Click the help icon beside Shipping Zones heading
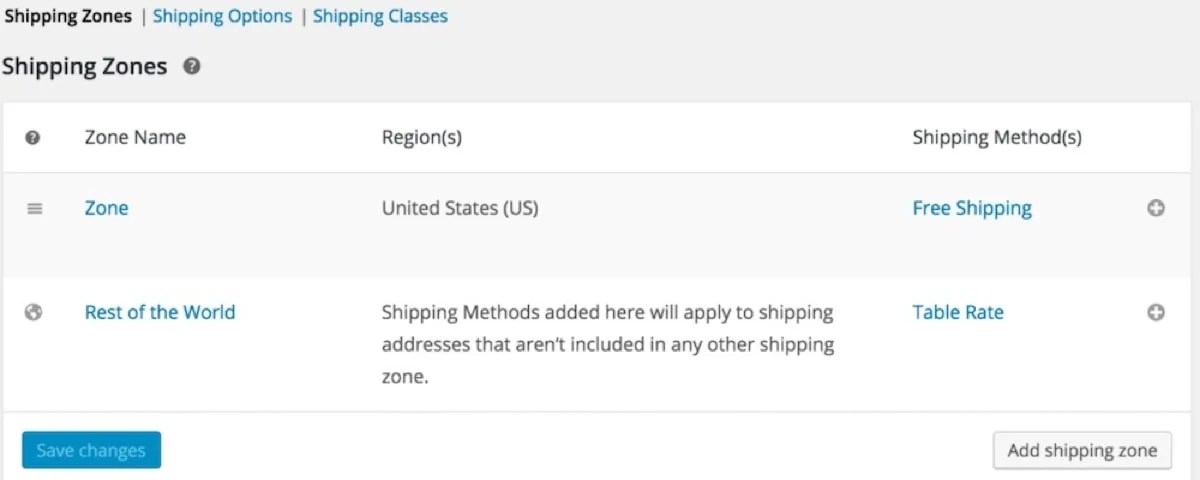 point(192,67)
